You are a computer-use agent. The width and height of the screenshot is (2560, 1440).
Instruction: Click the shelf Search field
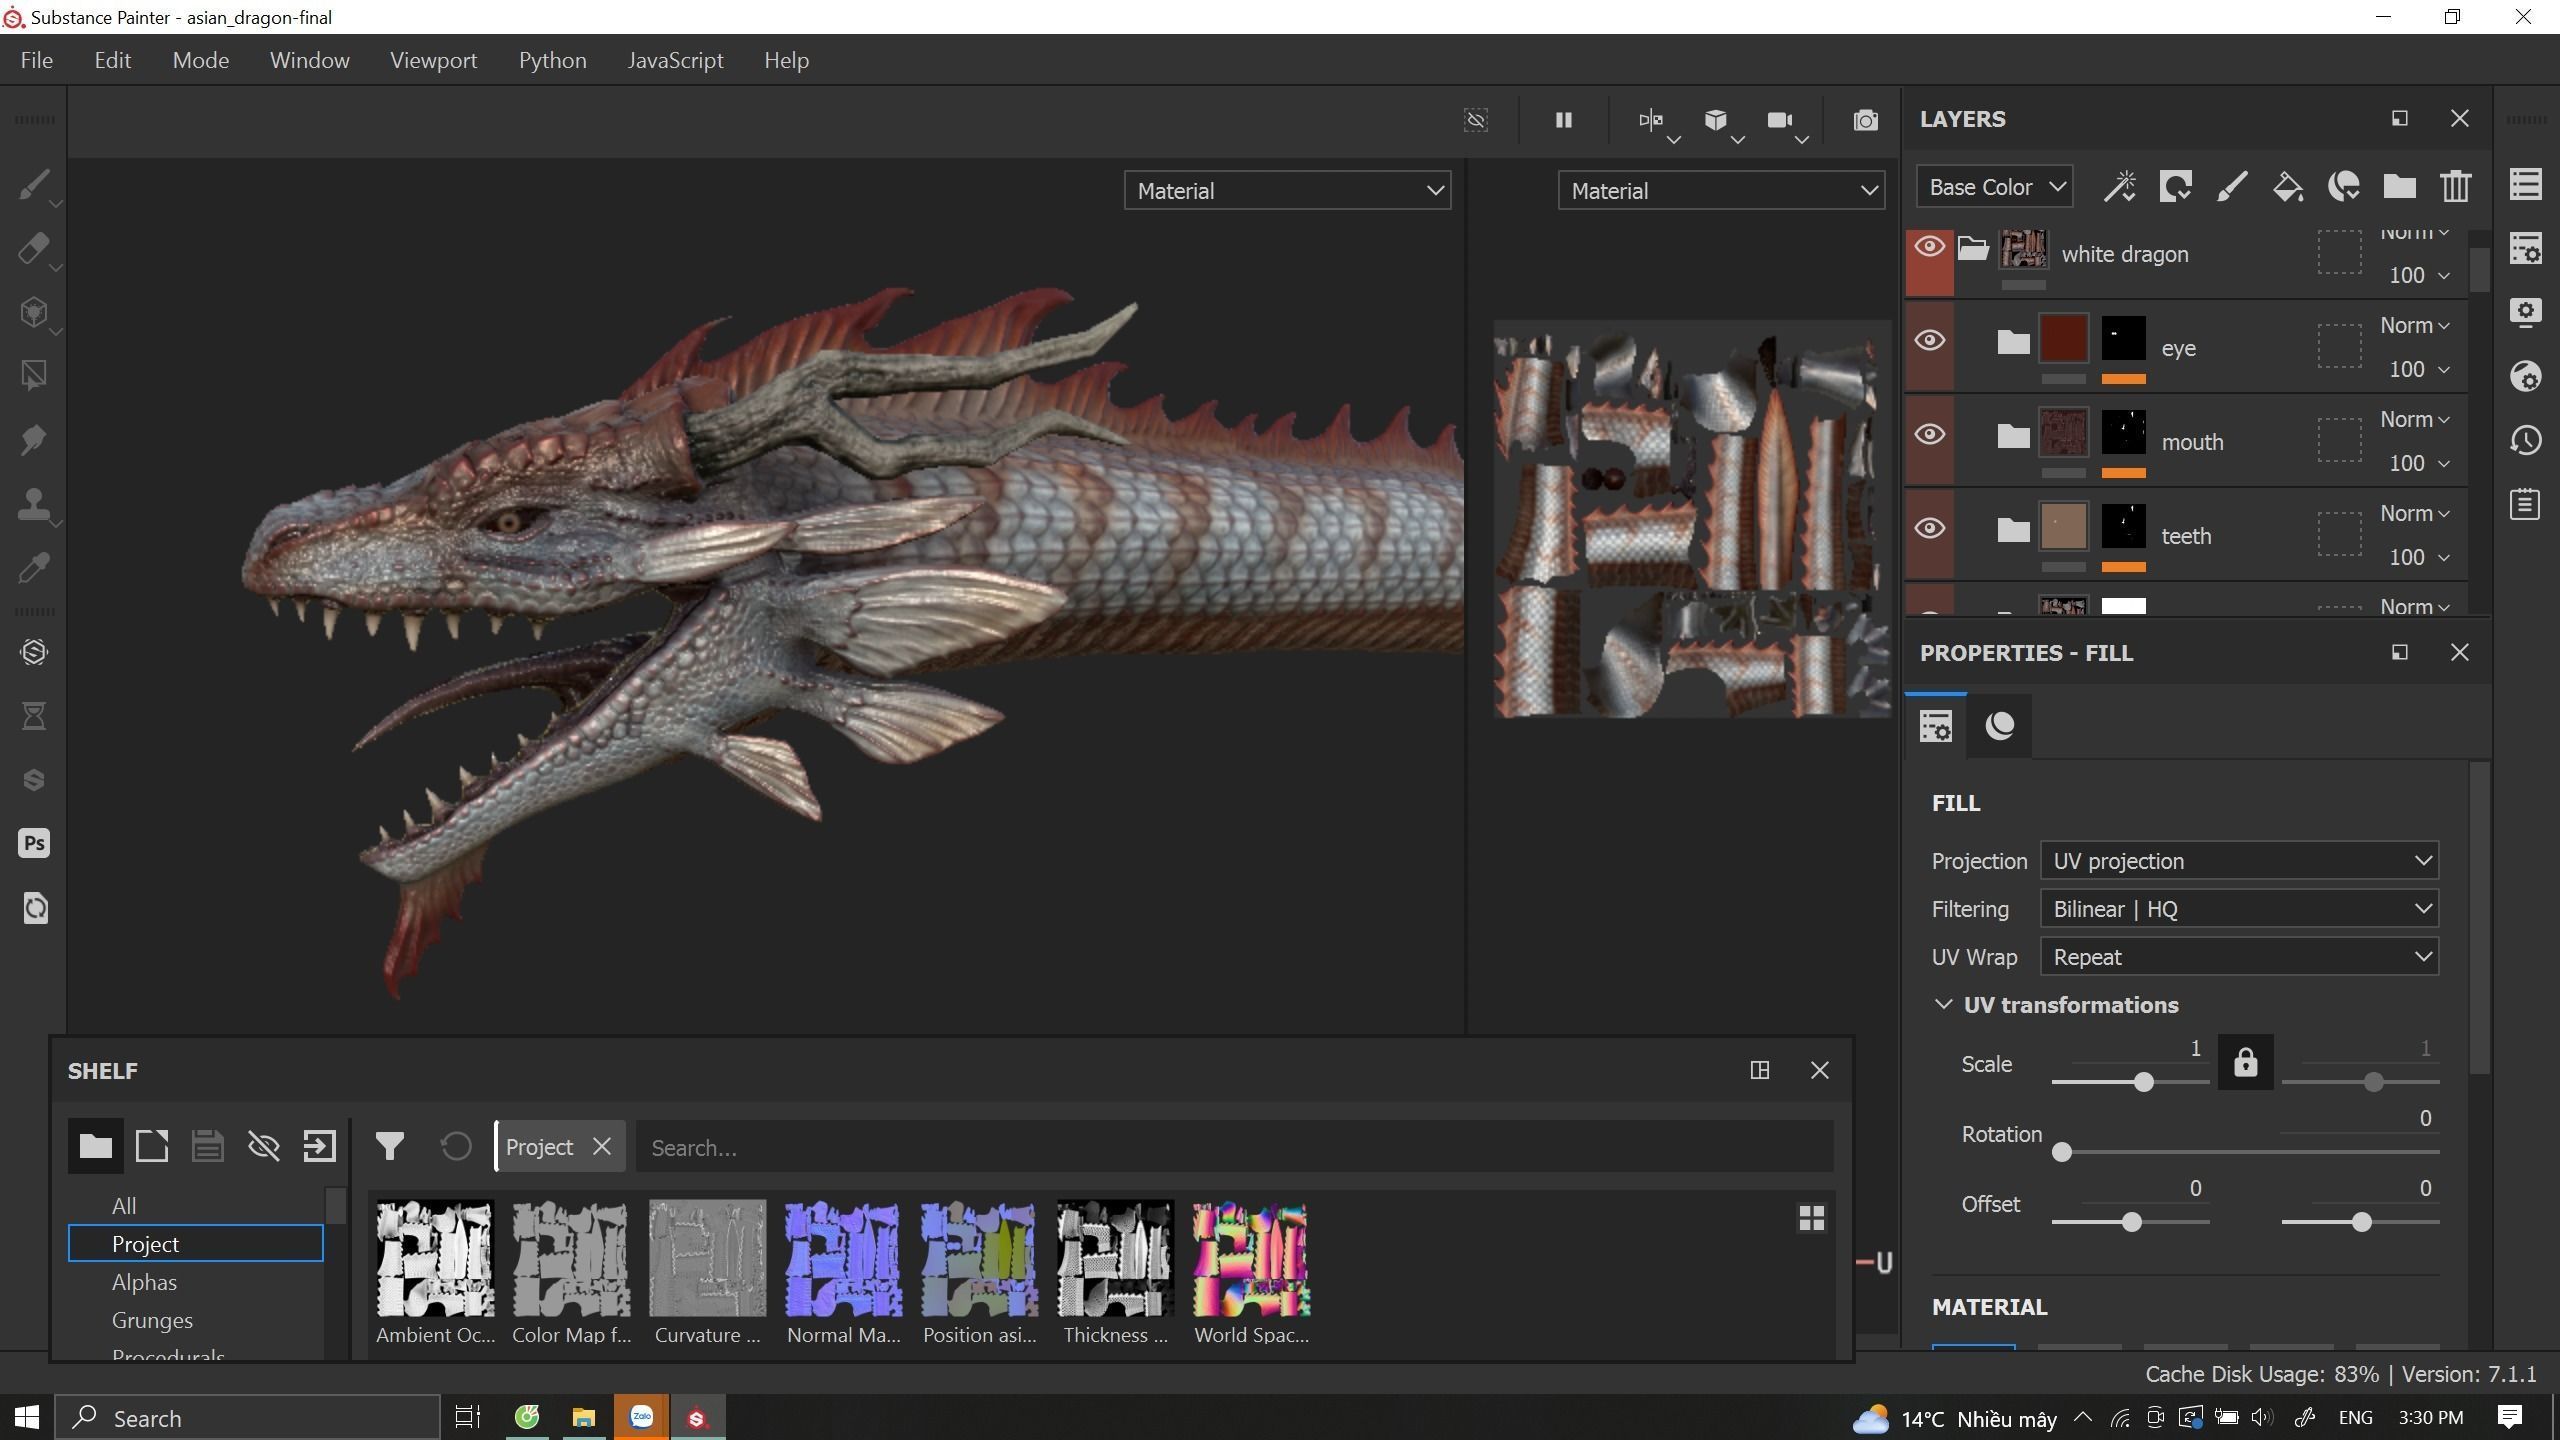click(x=1235, y=1147)
